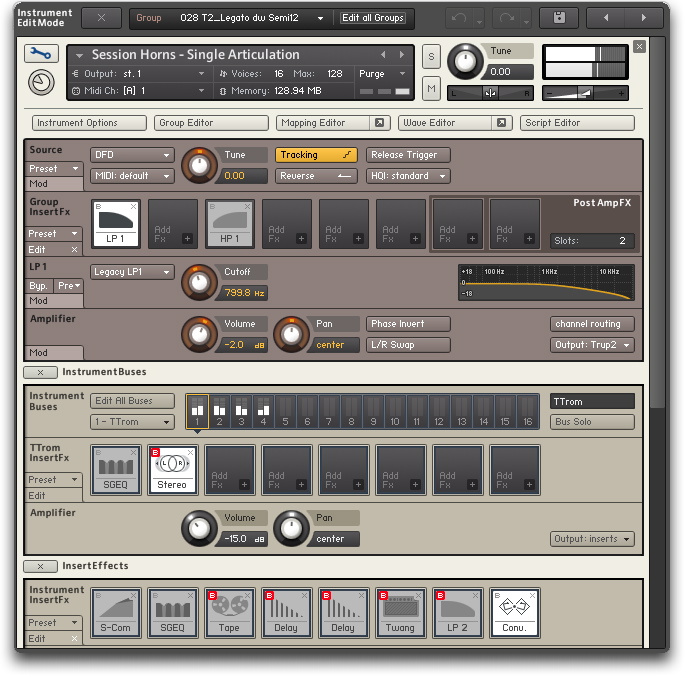Toggle the Solo S button
Image resolution: width=684 pixels, height=676 pixels.
click(431, 57)
